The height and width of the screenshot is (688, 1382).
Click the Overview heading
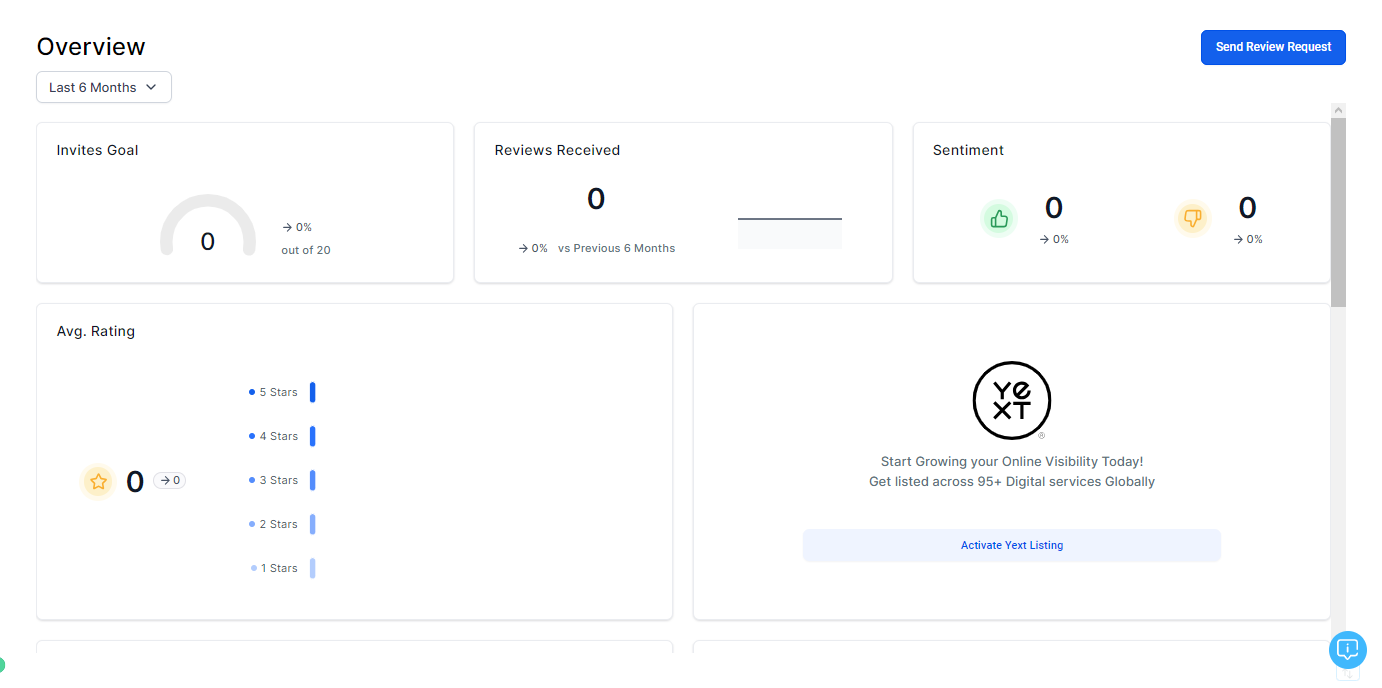(91, 47)
